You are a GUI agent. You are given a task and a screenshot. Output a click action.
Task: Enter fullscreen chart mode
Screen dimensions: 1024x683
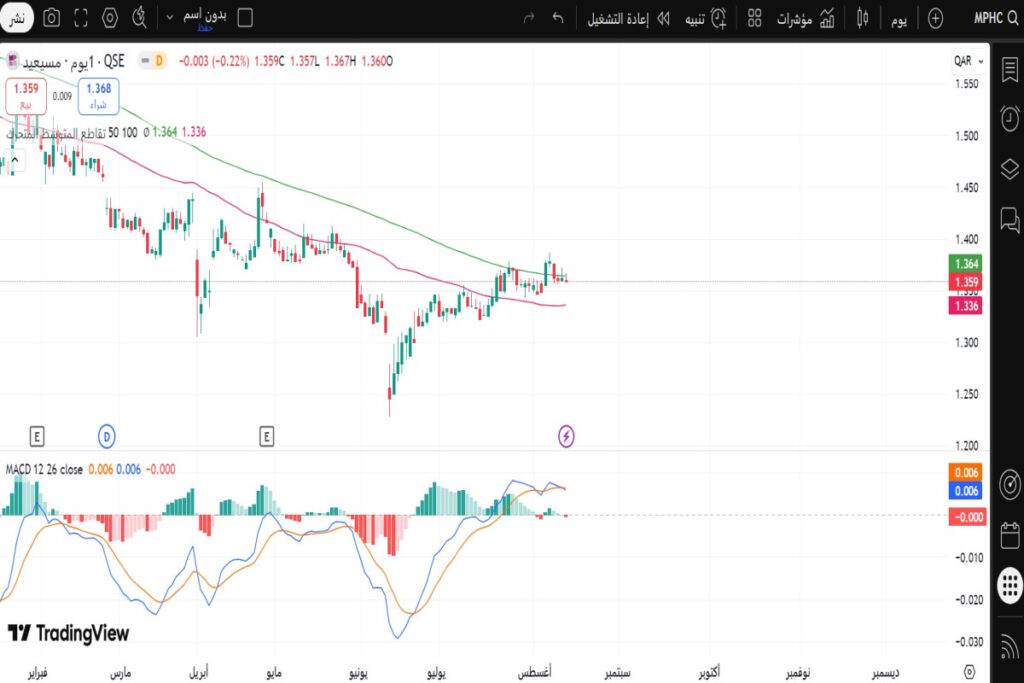tap(81, 18)
